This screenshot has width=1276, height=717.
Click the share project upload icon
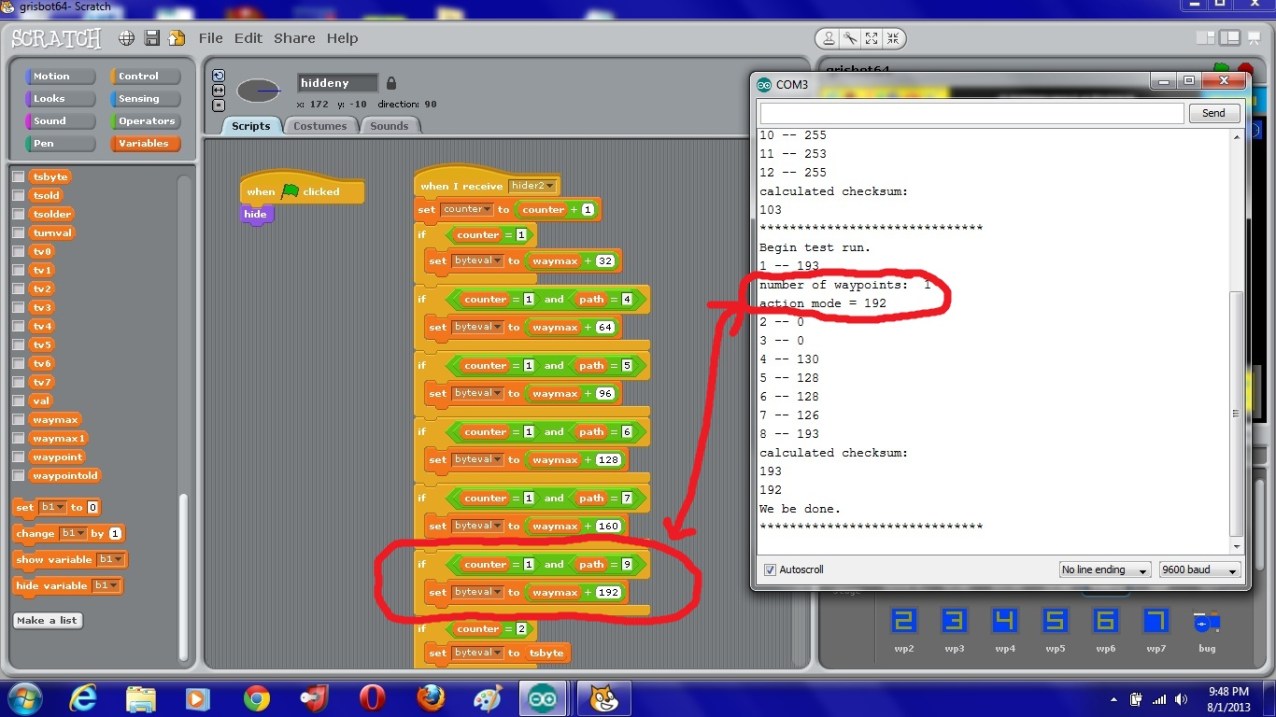pos(177,38)
